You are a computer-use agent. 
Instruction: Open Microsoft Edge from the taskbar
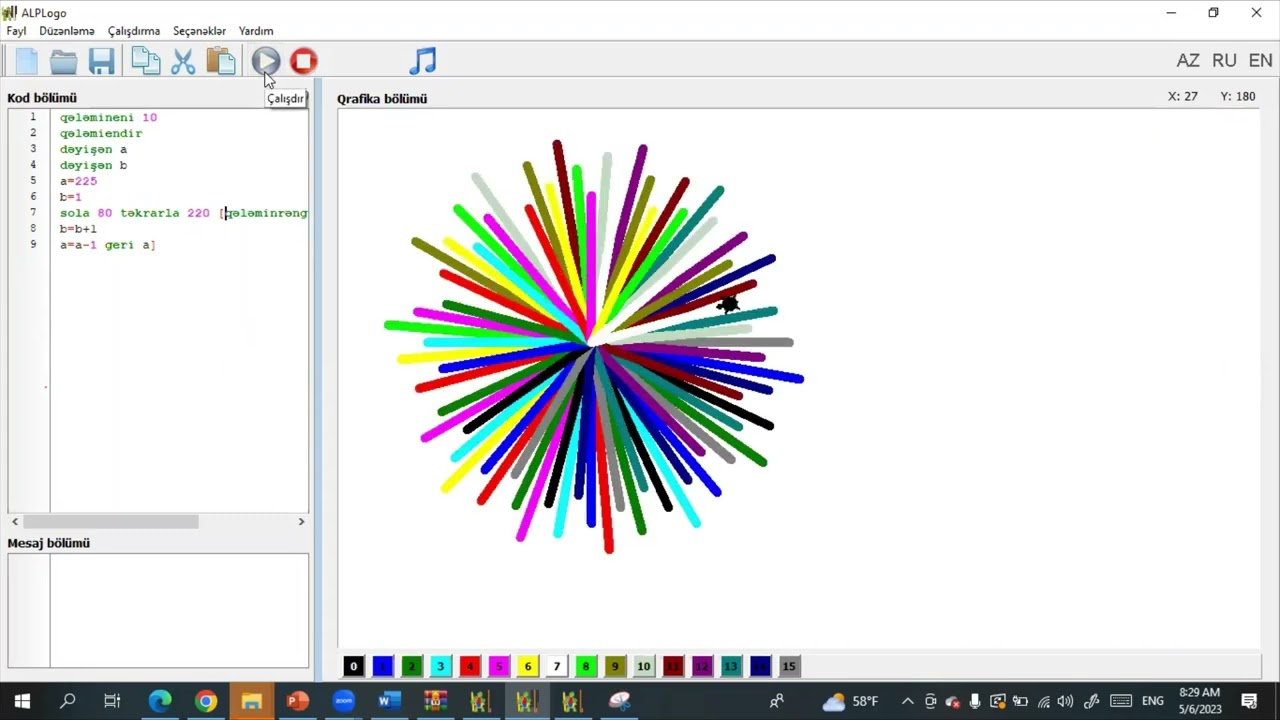[160, 701]
